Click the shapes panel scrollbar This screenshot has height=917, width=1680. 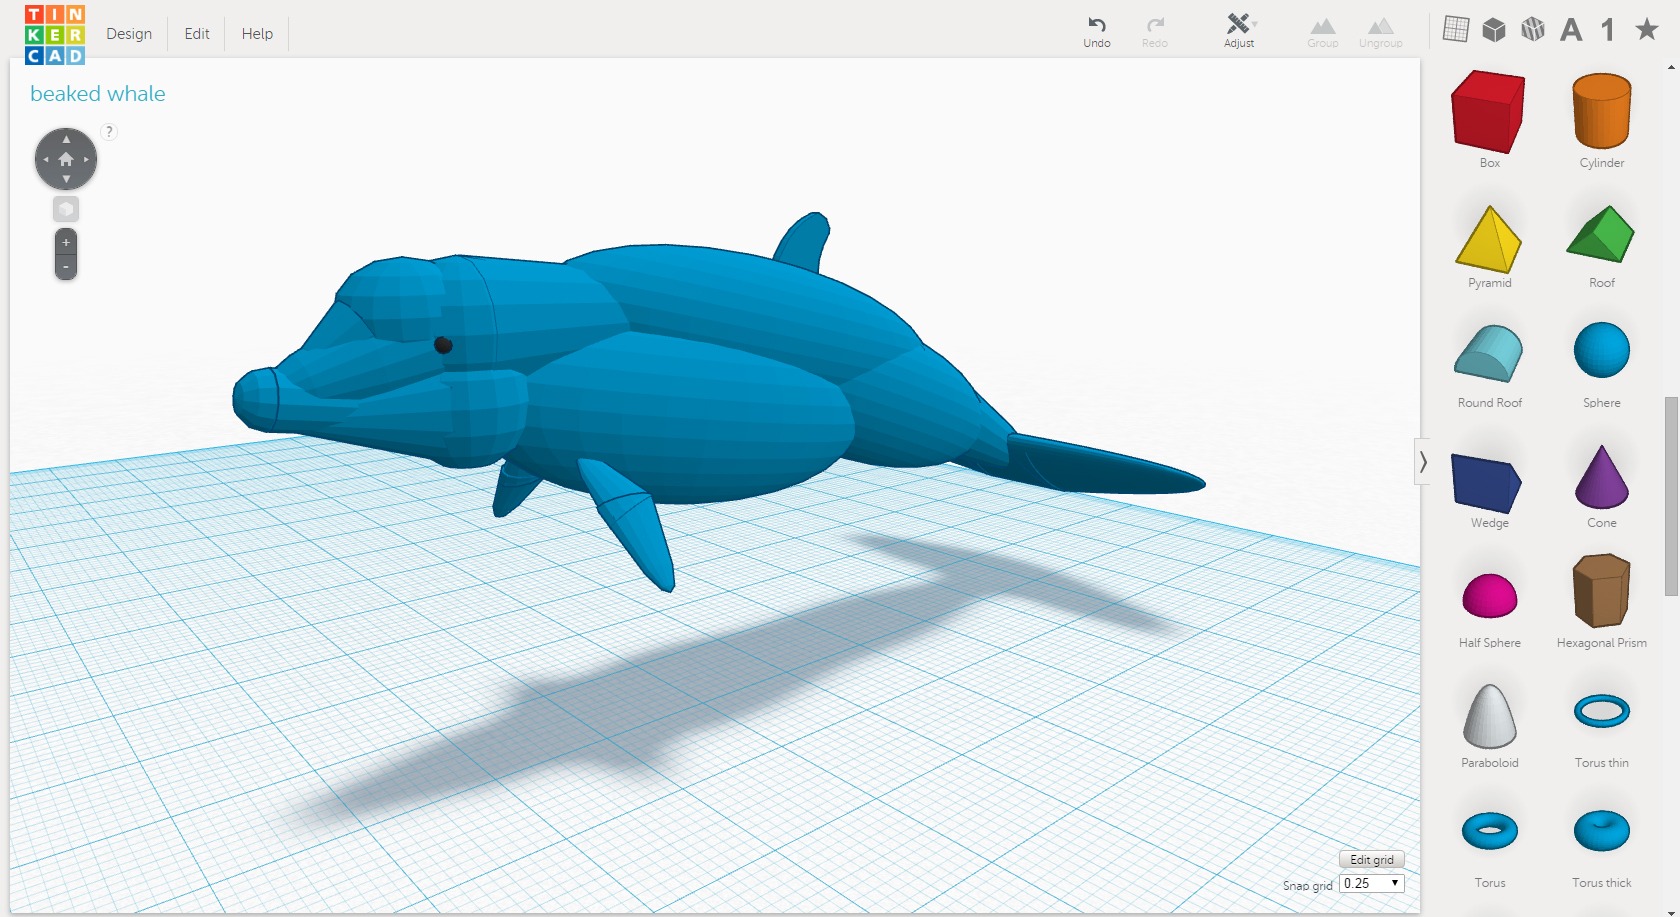pos(1671,496)
